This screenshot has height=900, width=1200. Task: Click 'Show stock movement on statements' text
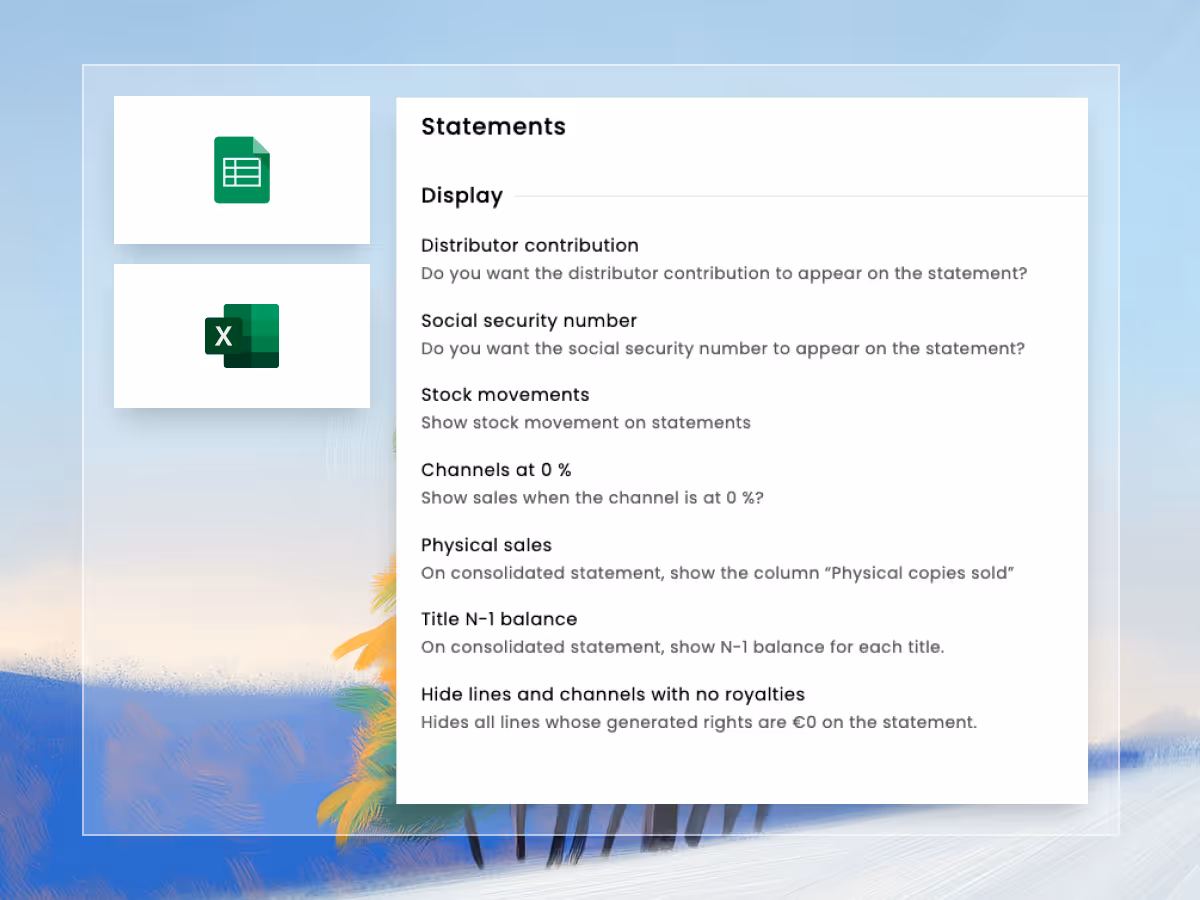point(586,423)
